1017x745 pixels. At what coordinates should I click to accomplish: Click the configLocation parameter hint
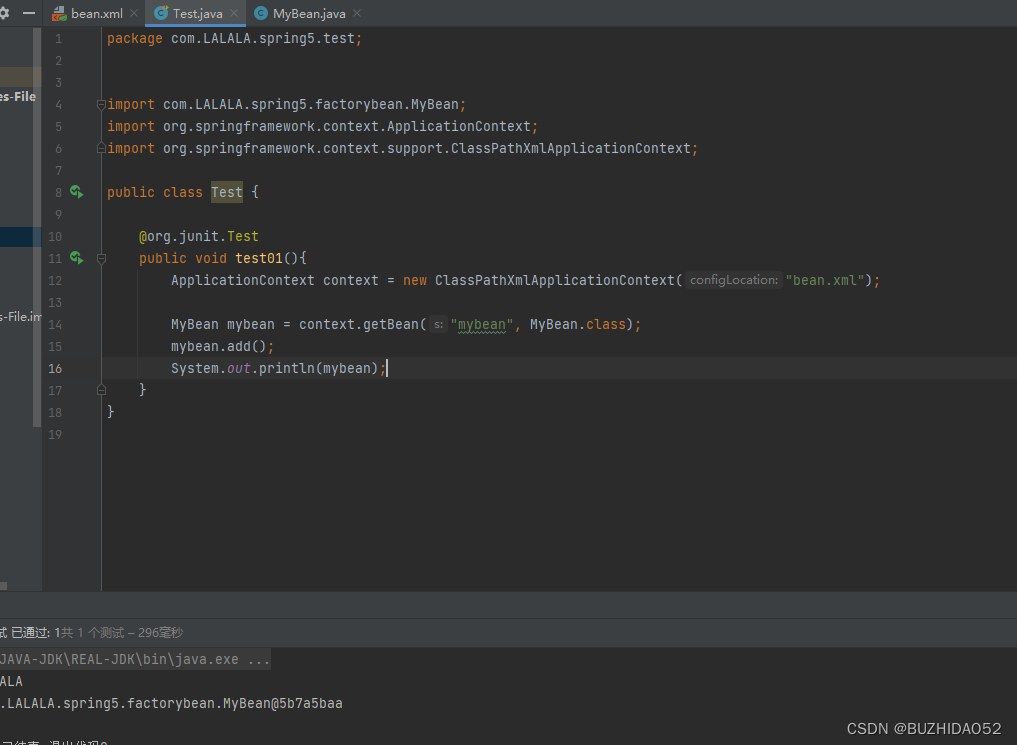[x=734, y=280]
